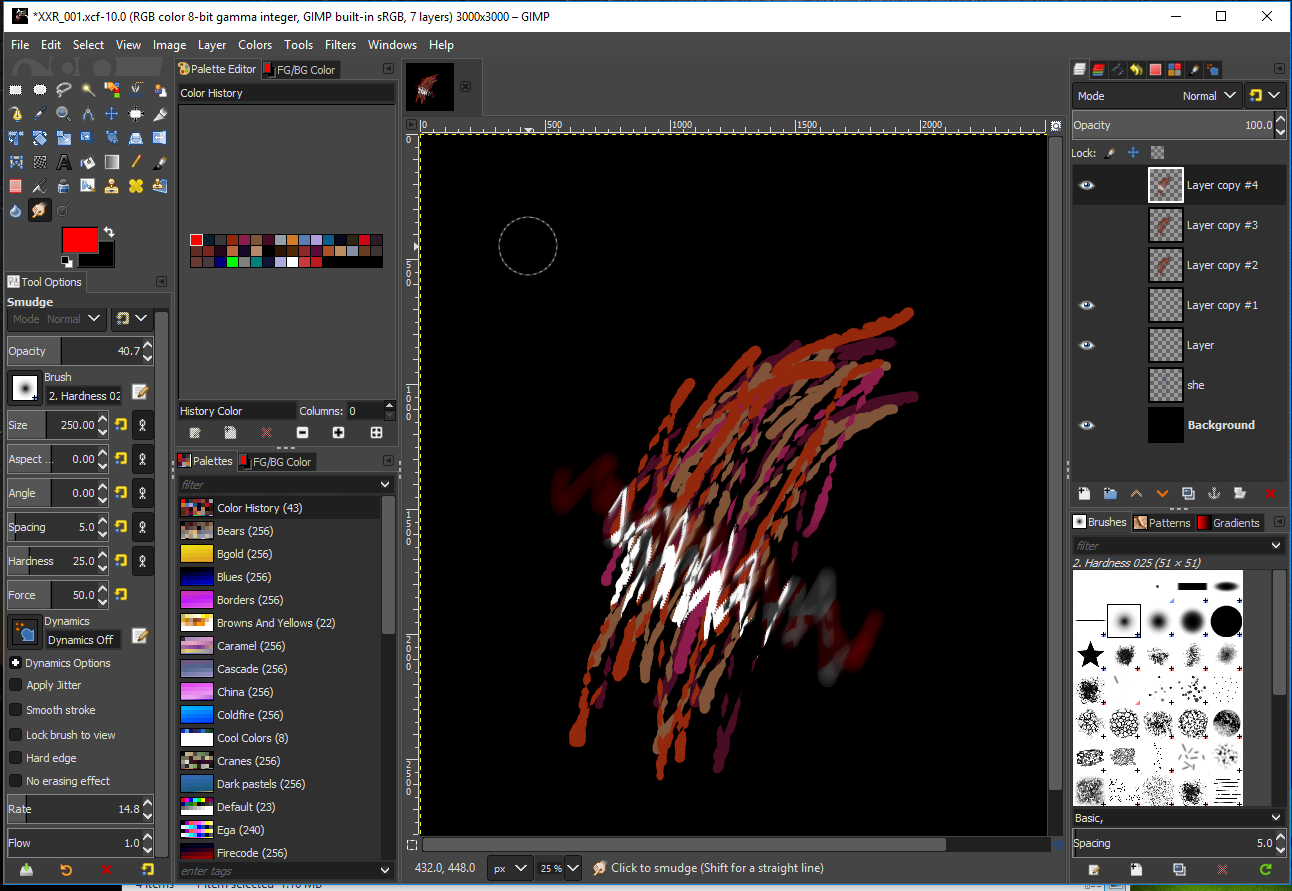Swap foreground and background colors
This screenshot has width=1292, height=891.
click(109, 232)
